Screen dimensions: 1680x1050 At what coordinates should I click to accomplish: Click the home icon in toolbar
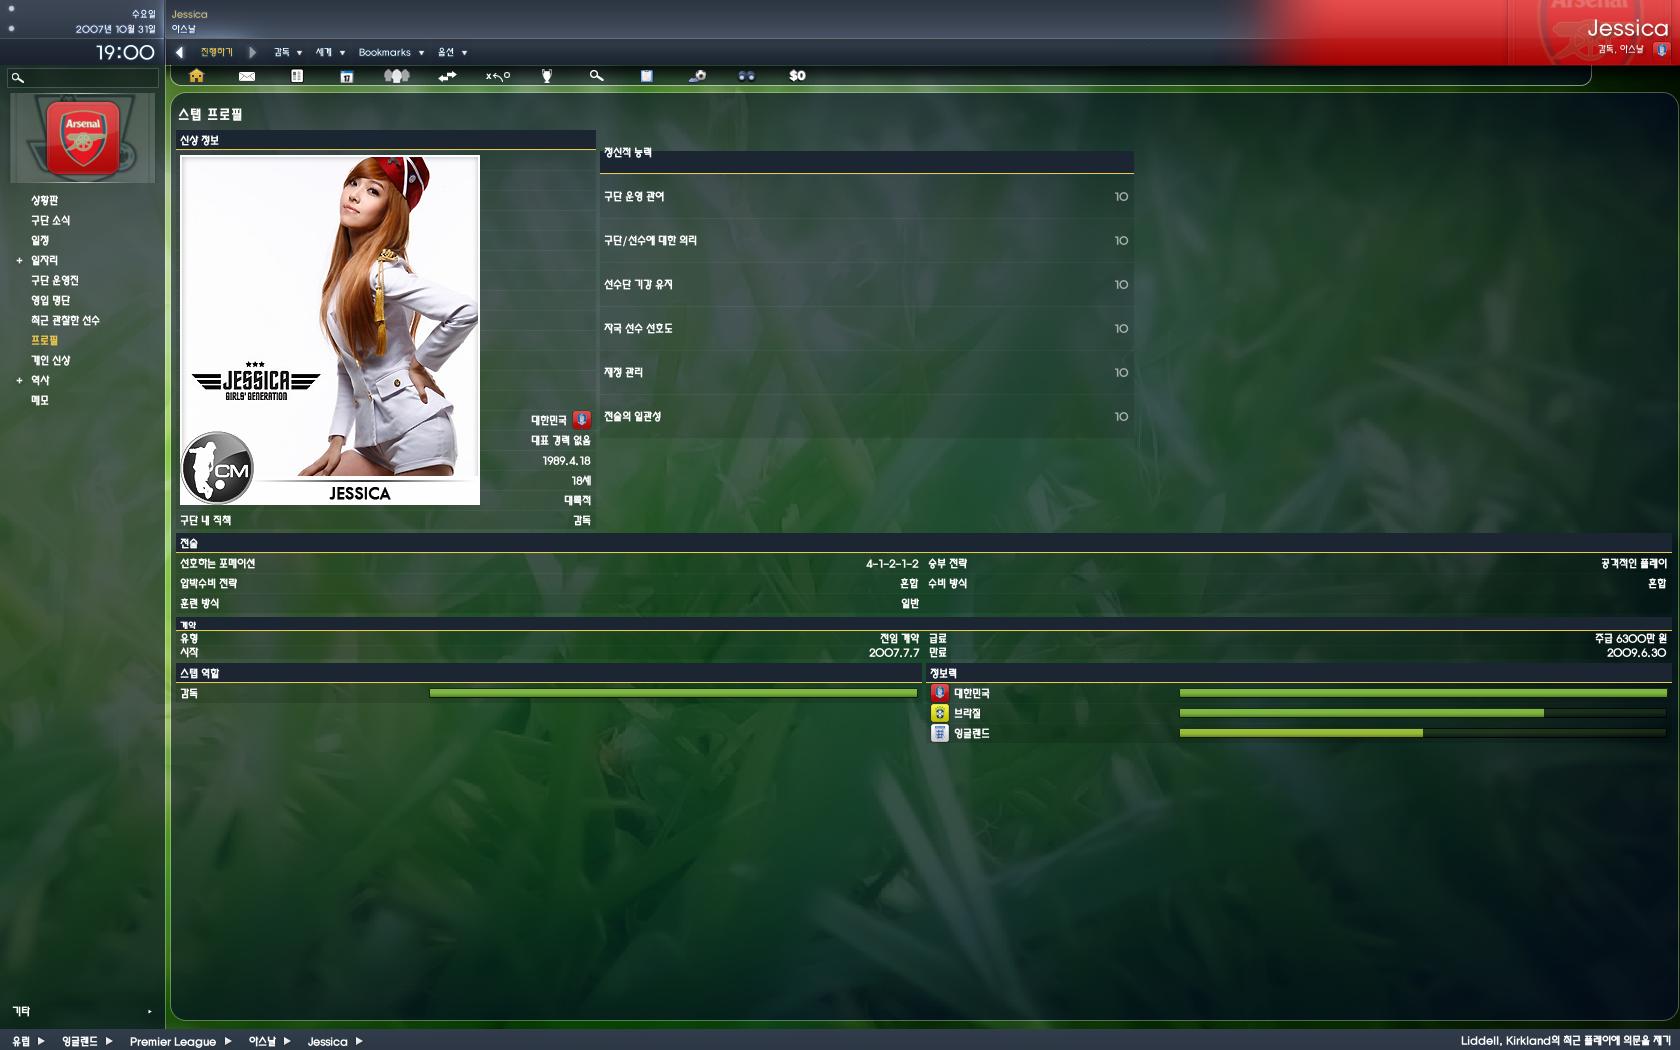(x=196, y=76)
